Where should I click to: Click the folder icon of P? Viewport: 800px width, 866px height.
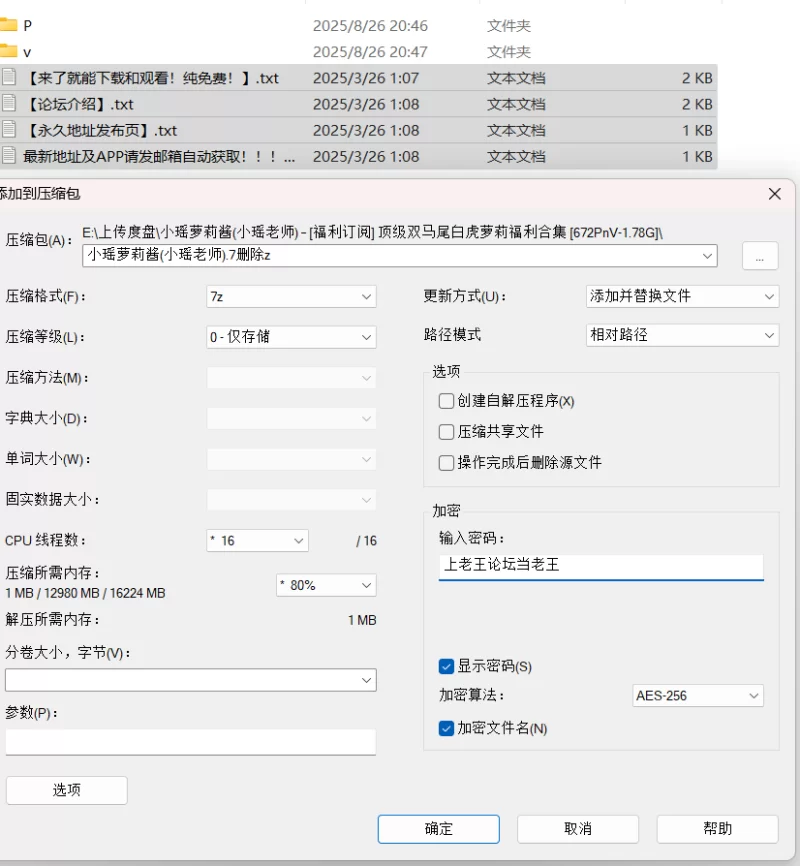[x=8, y=25]
